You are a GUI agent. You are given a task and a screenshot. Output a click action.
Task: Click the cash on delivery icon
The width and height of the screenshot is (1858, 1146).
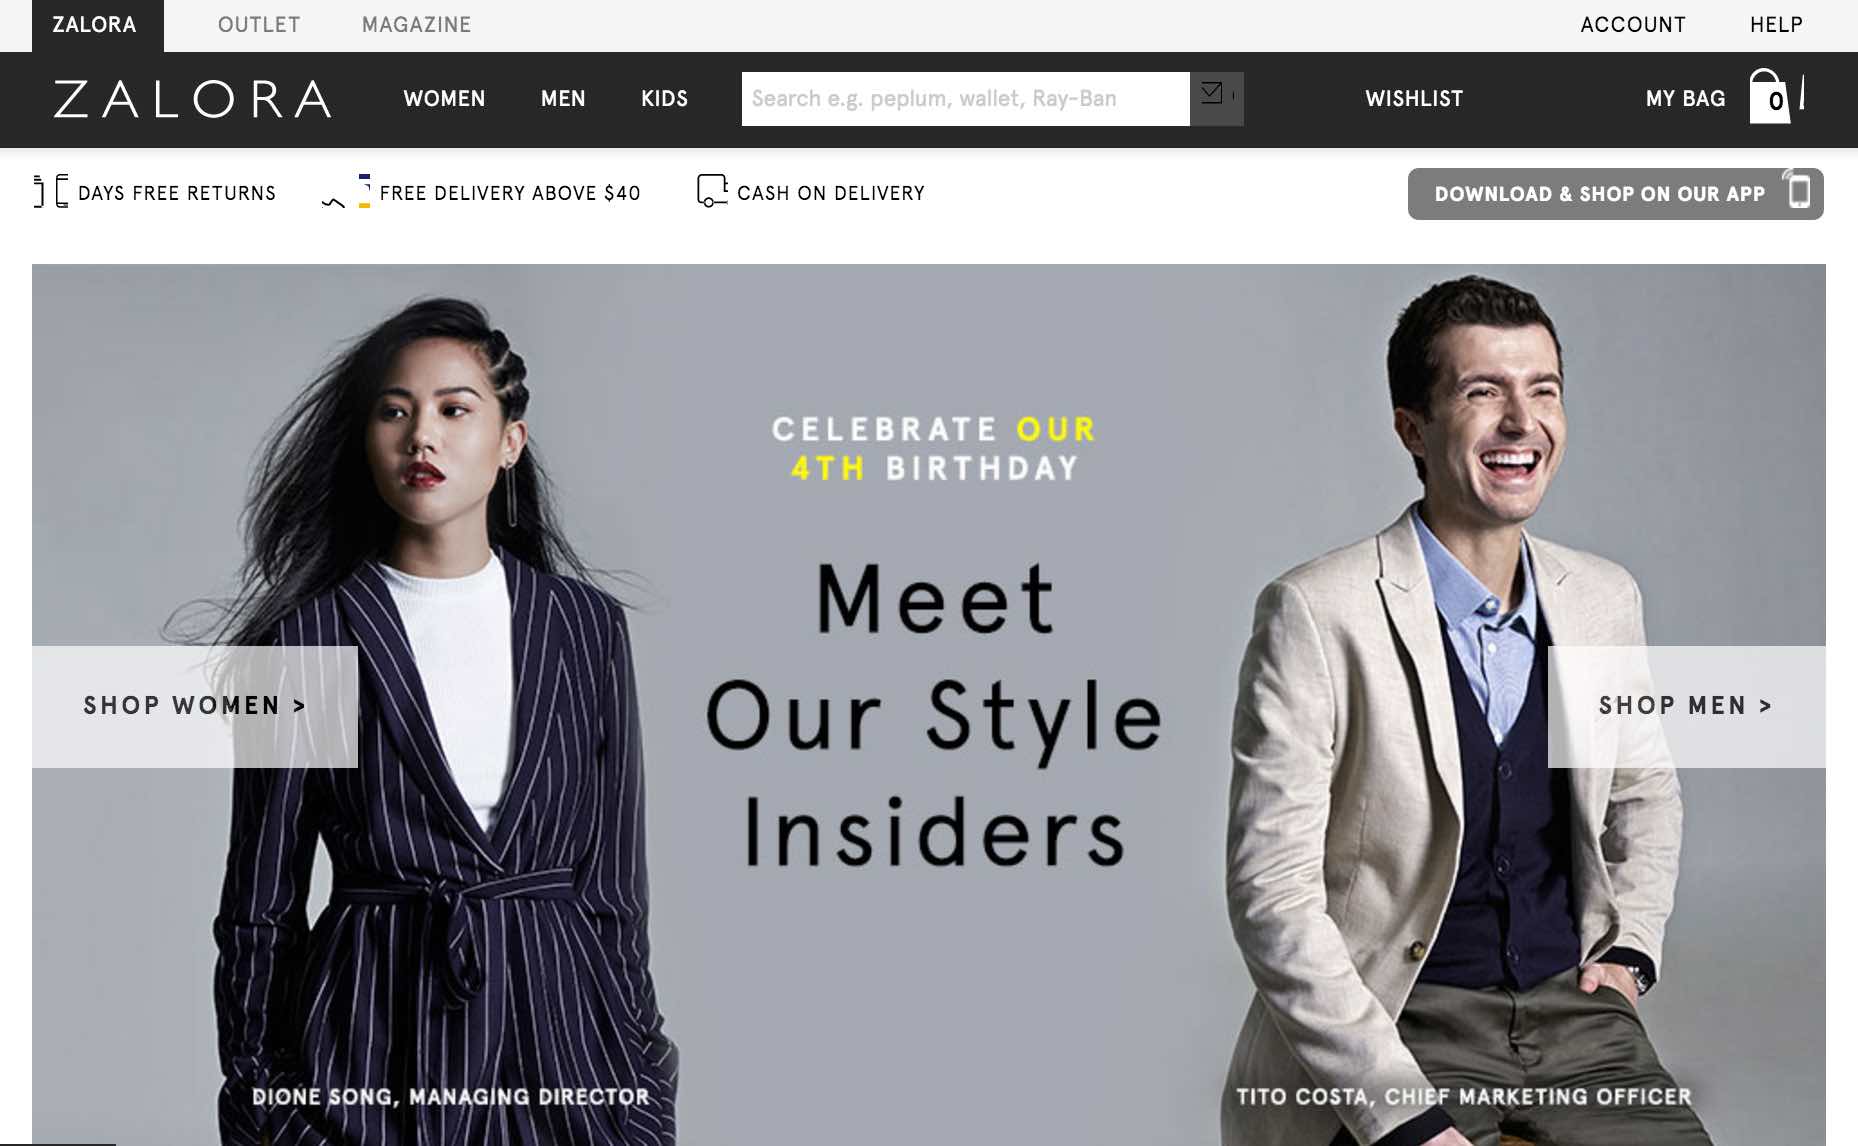[x=712, y=191]
